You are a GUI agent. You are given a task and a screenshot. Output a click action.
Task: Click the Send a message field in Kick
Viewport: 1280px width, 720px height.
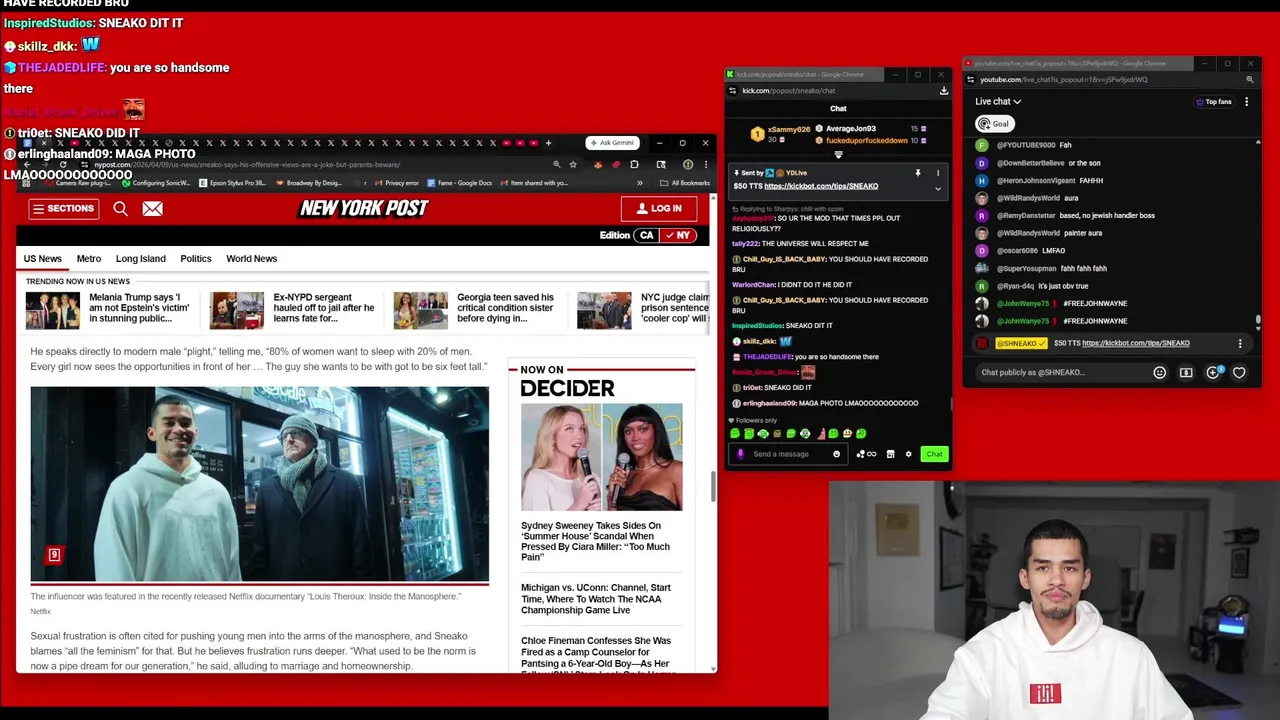click(x=788, y=454)
